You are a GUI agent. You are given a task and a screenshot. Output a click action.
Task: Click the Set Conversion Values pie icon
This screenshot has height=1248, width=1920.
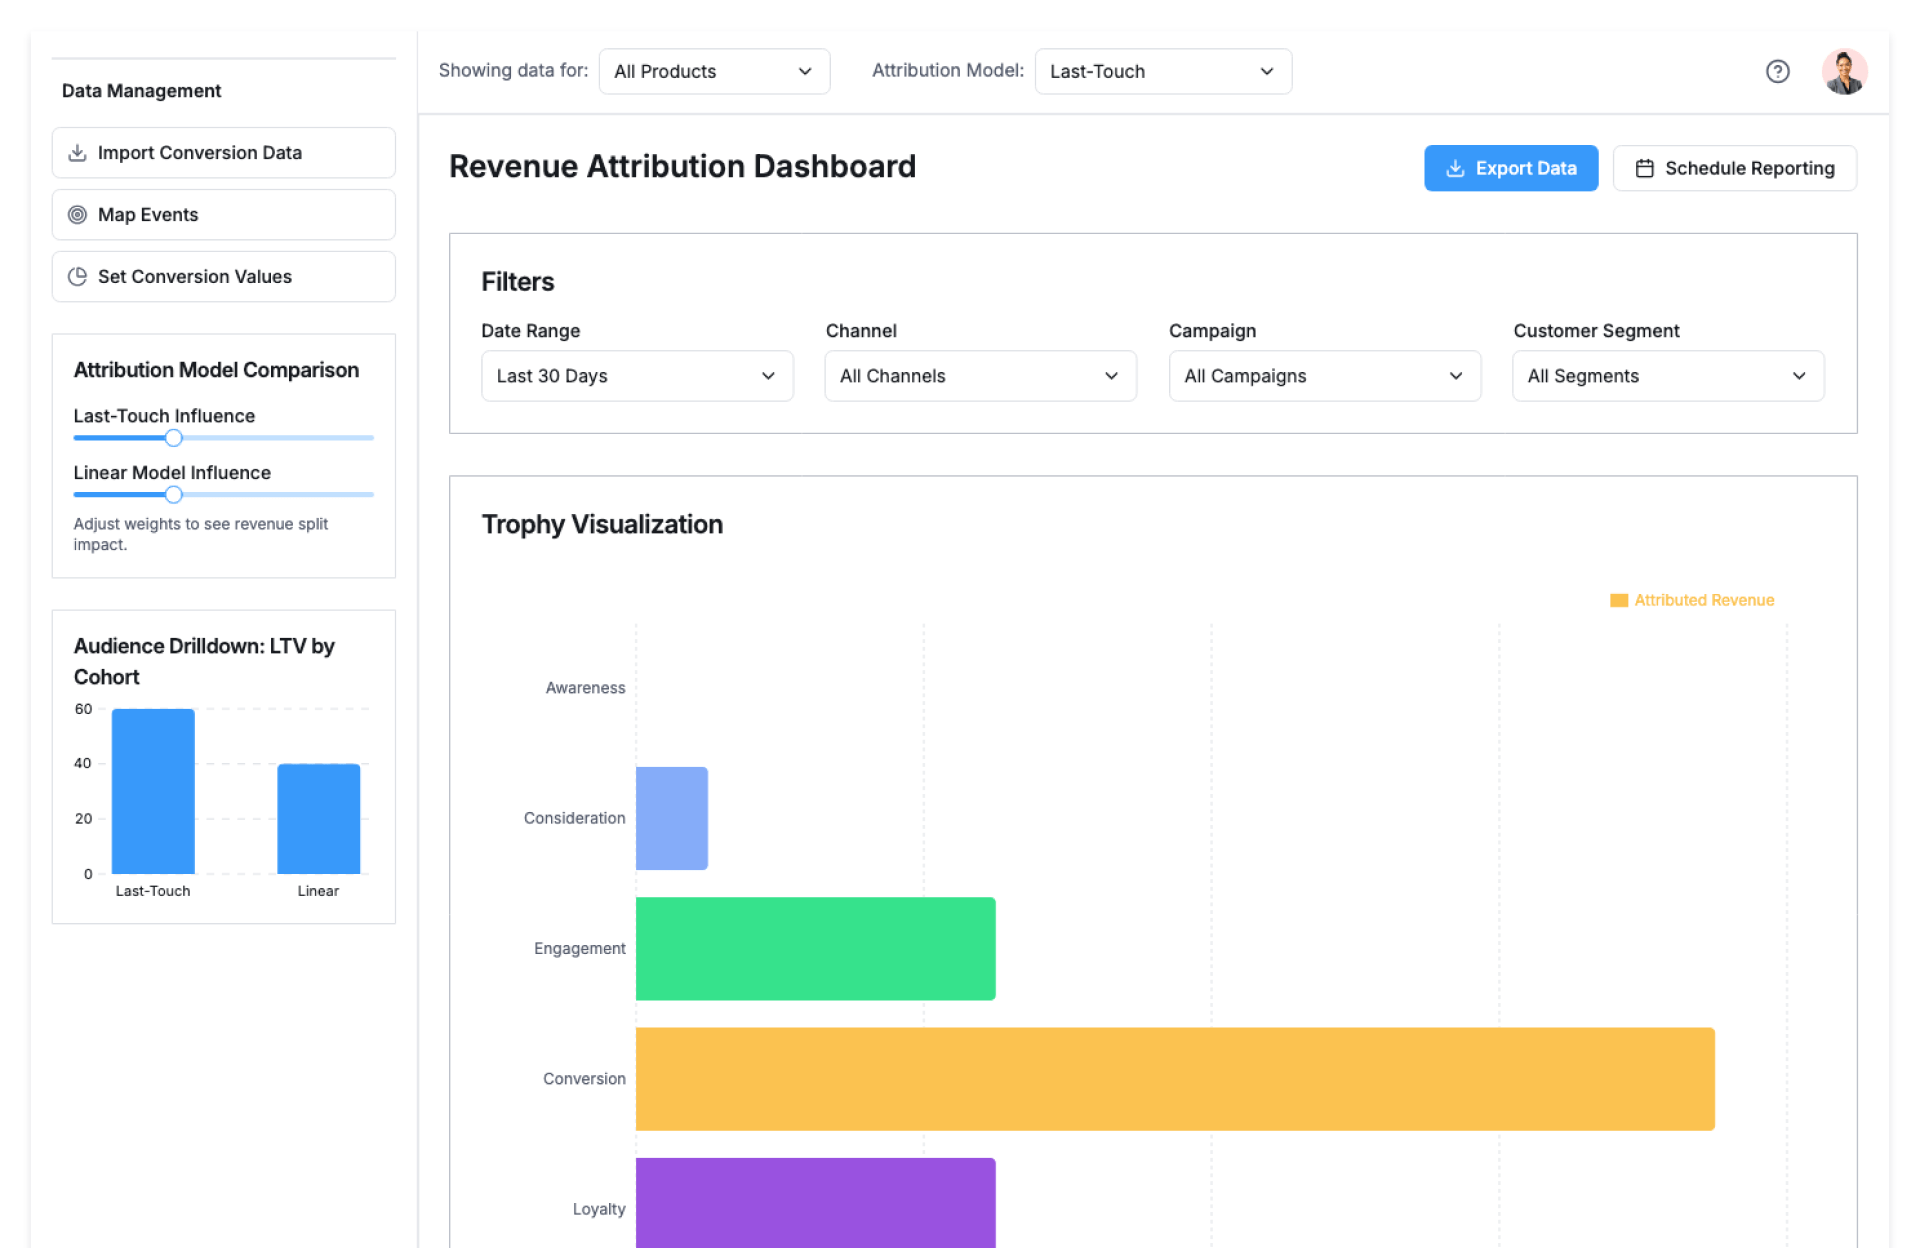(x=77, y=277)
